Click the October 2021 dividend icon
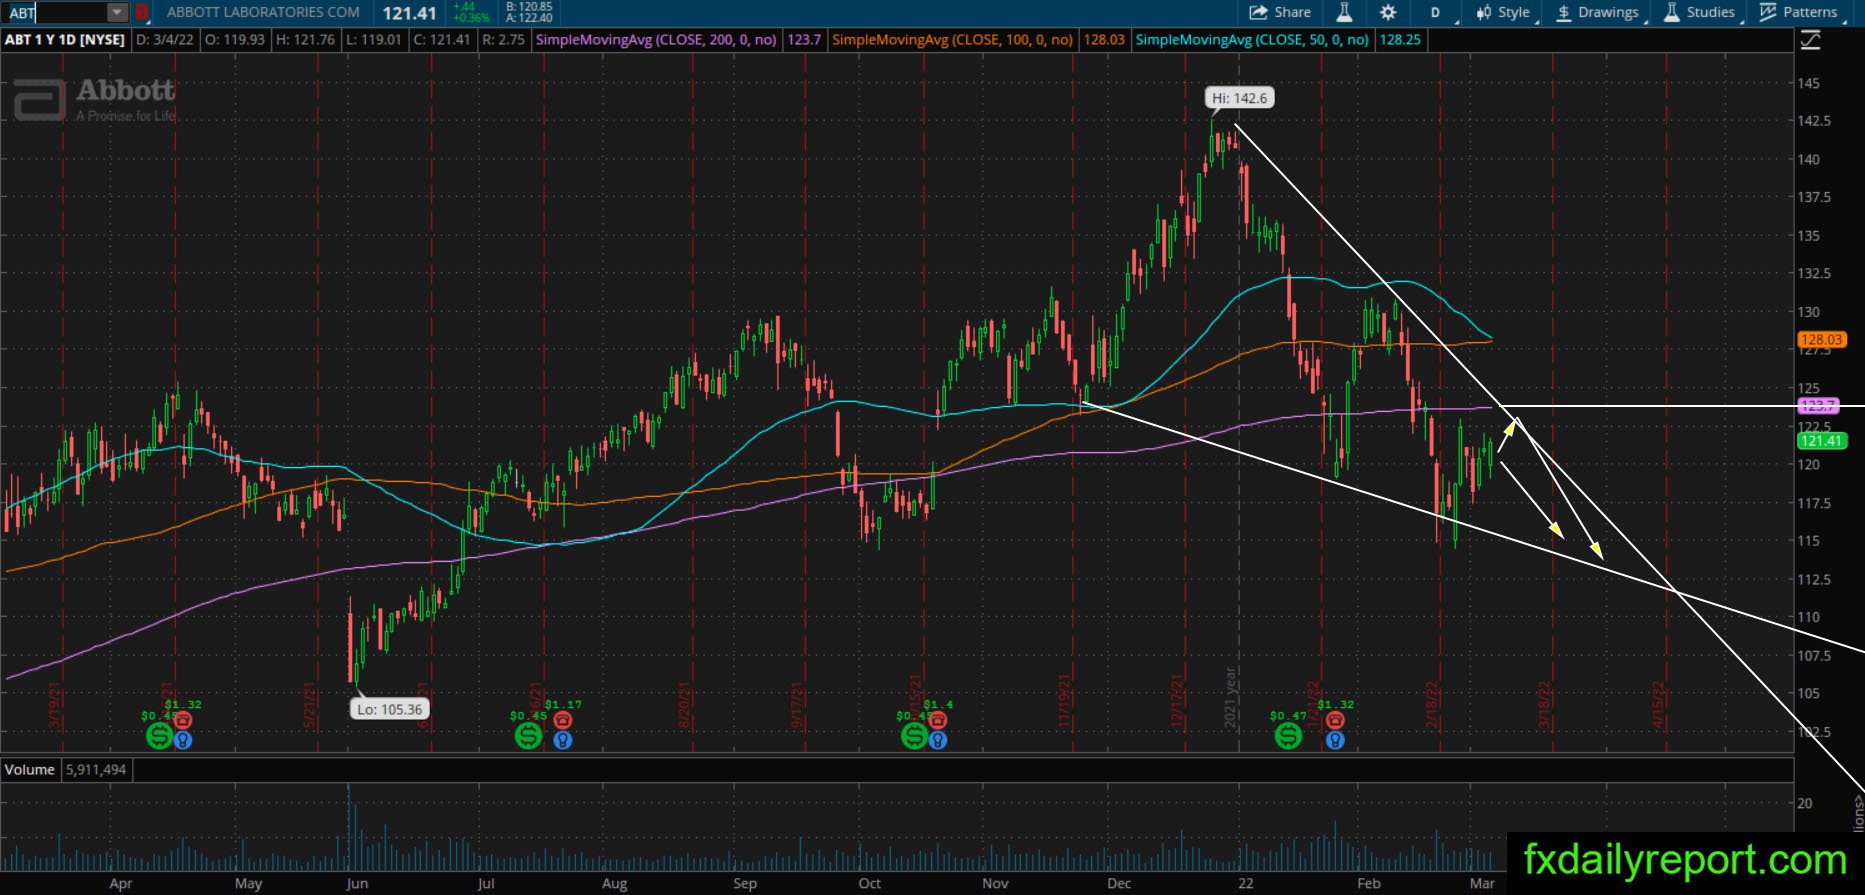The height and width of the screenshot is (895, 1865). (914, 736)
